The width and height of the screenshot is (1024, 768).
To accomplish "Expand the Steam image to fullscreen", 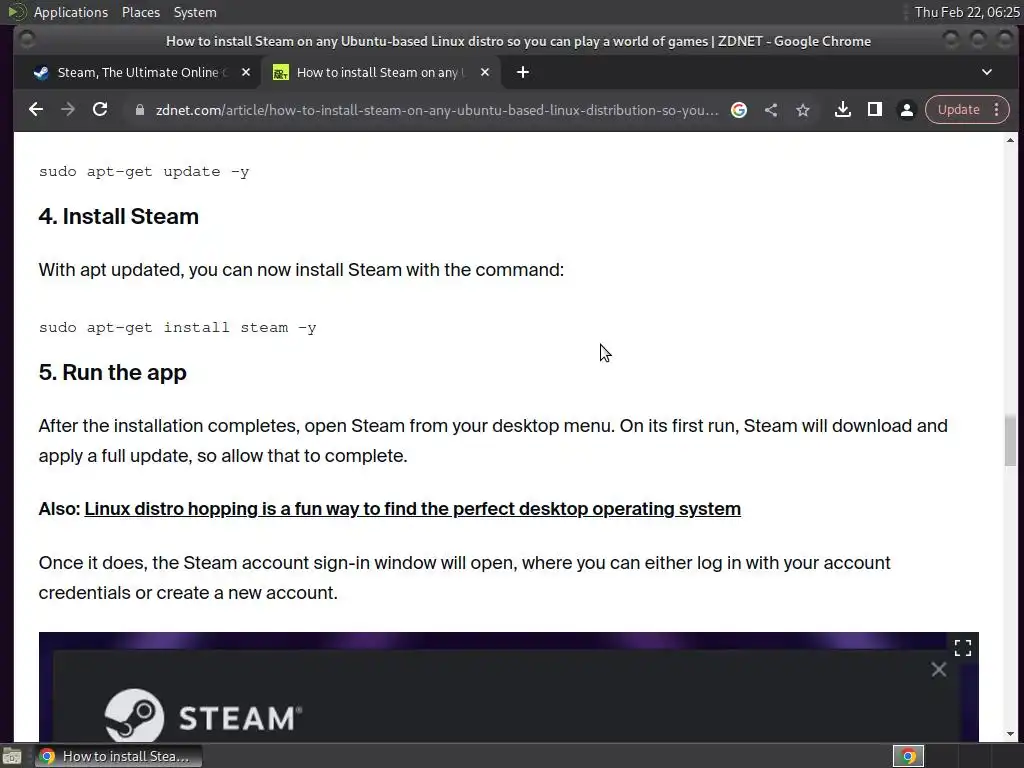I will [x=963, y=648].
